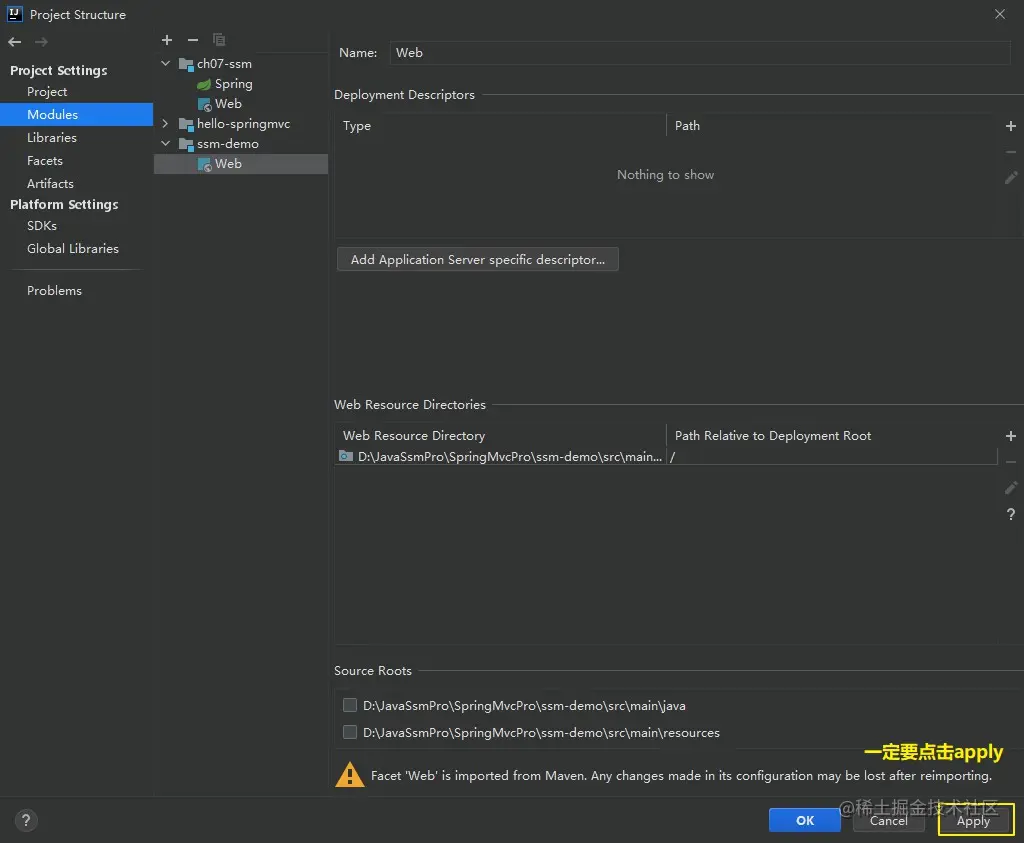This screenshot has height=843, width=1024.
Task: Click the back navigation arrow
Action: pyautogui.click(x=15, y=42)
